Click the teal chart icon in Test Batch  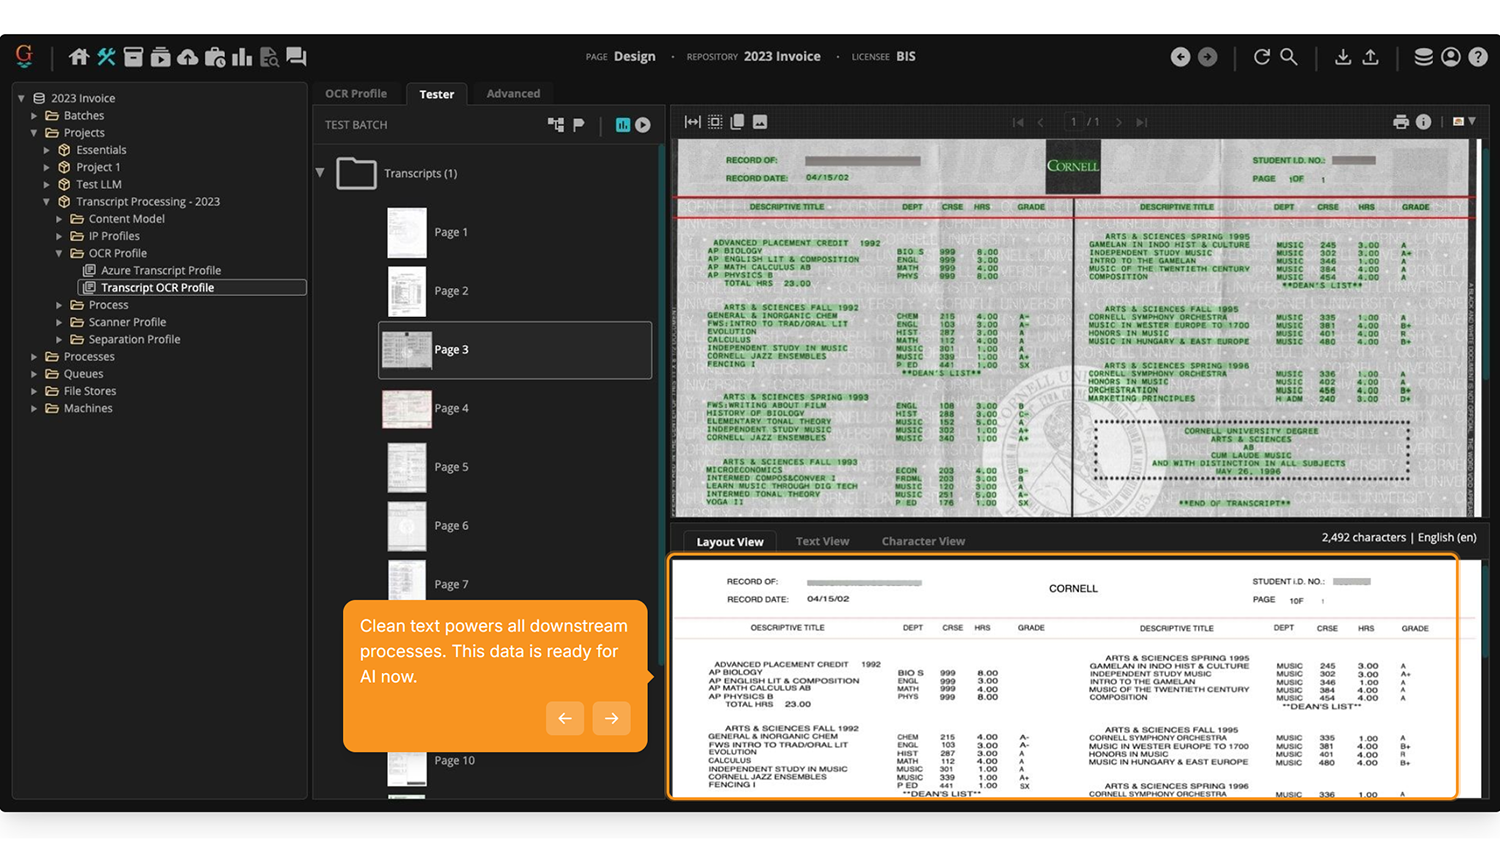tap(623, 125)
